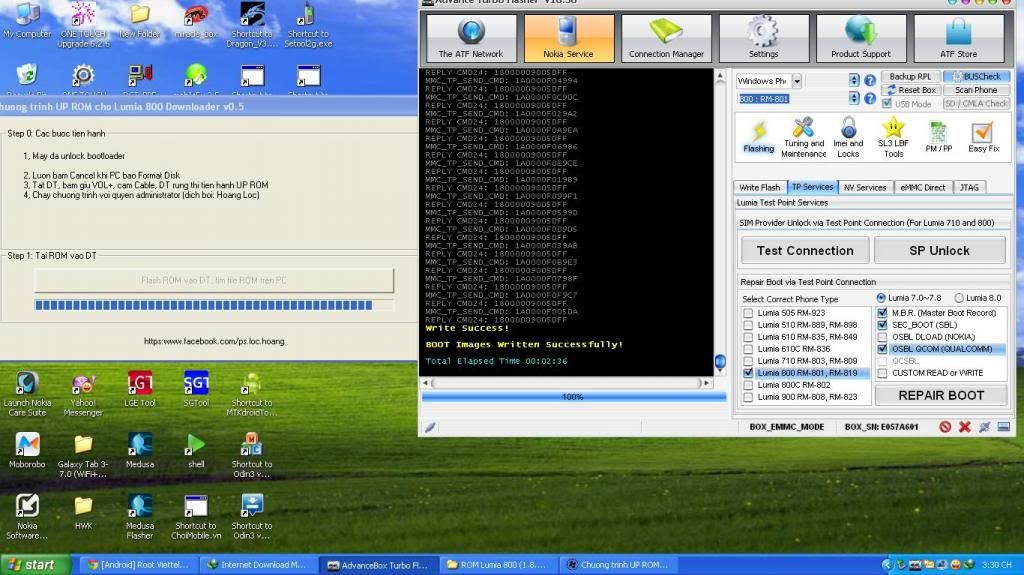Switch to JTAG tab
This screenshot has width=1024, height=575.
(x=969, y=188)
